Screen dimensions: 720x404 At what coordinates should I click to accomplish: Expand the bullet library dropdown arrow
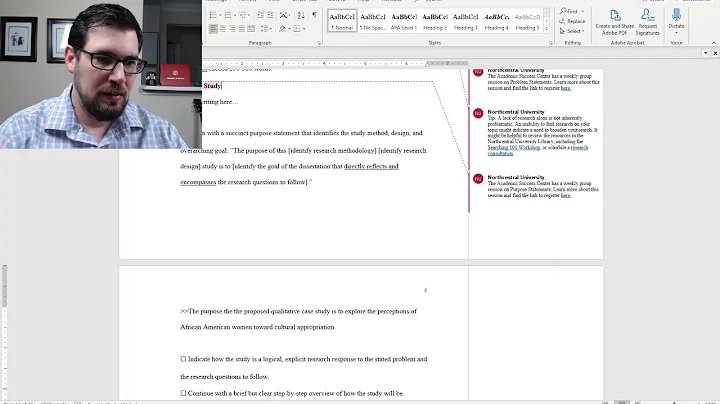220,15
